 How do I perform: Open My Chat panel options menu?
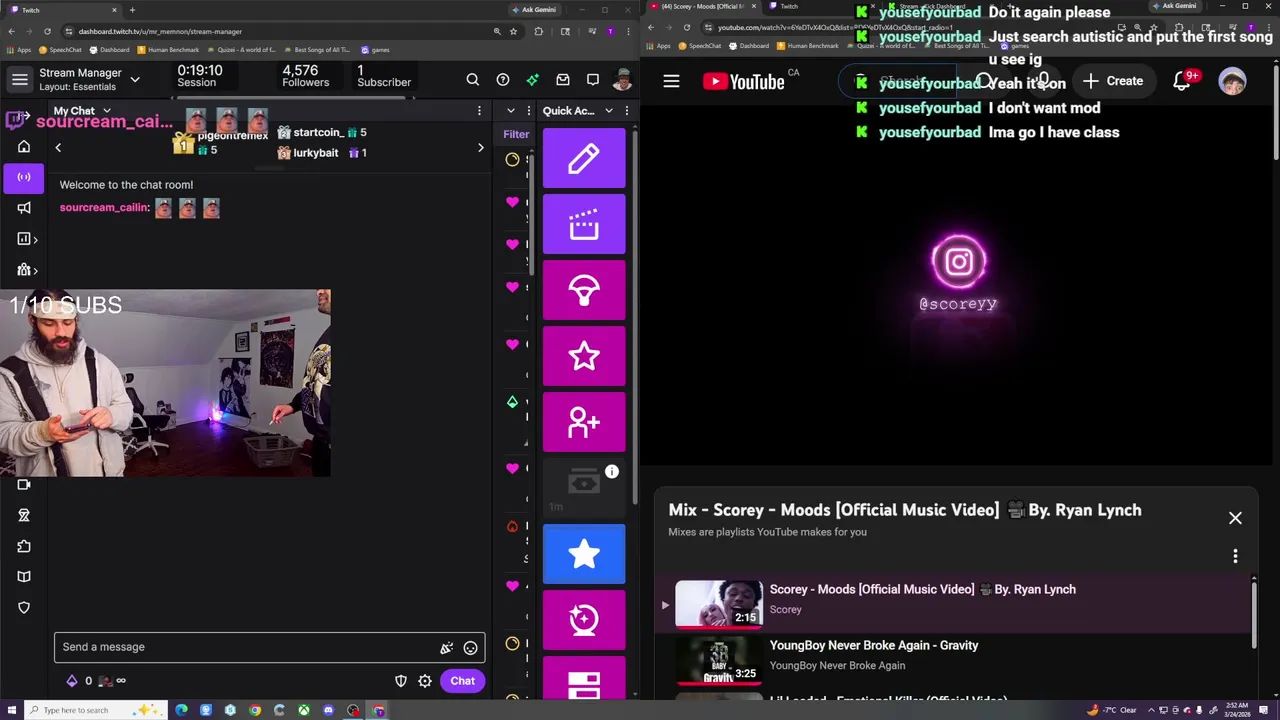click(479, 111)
